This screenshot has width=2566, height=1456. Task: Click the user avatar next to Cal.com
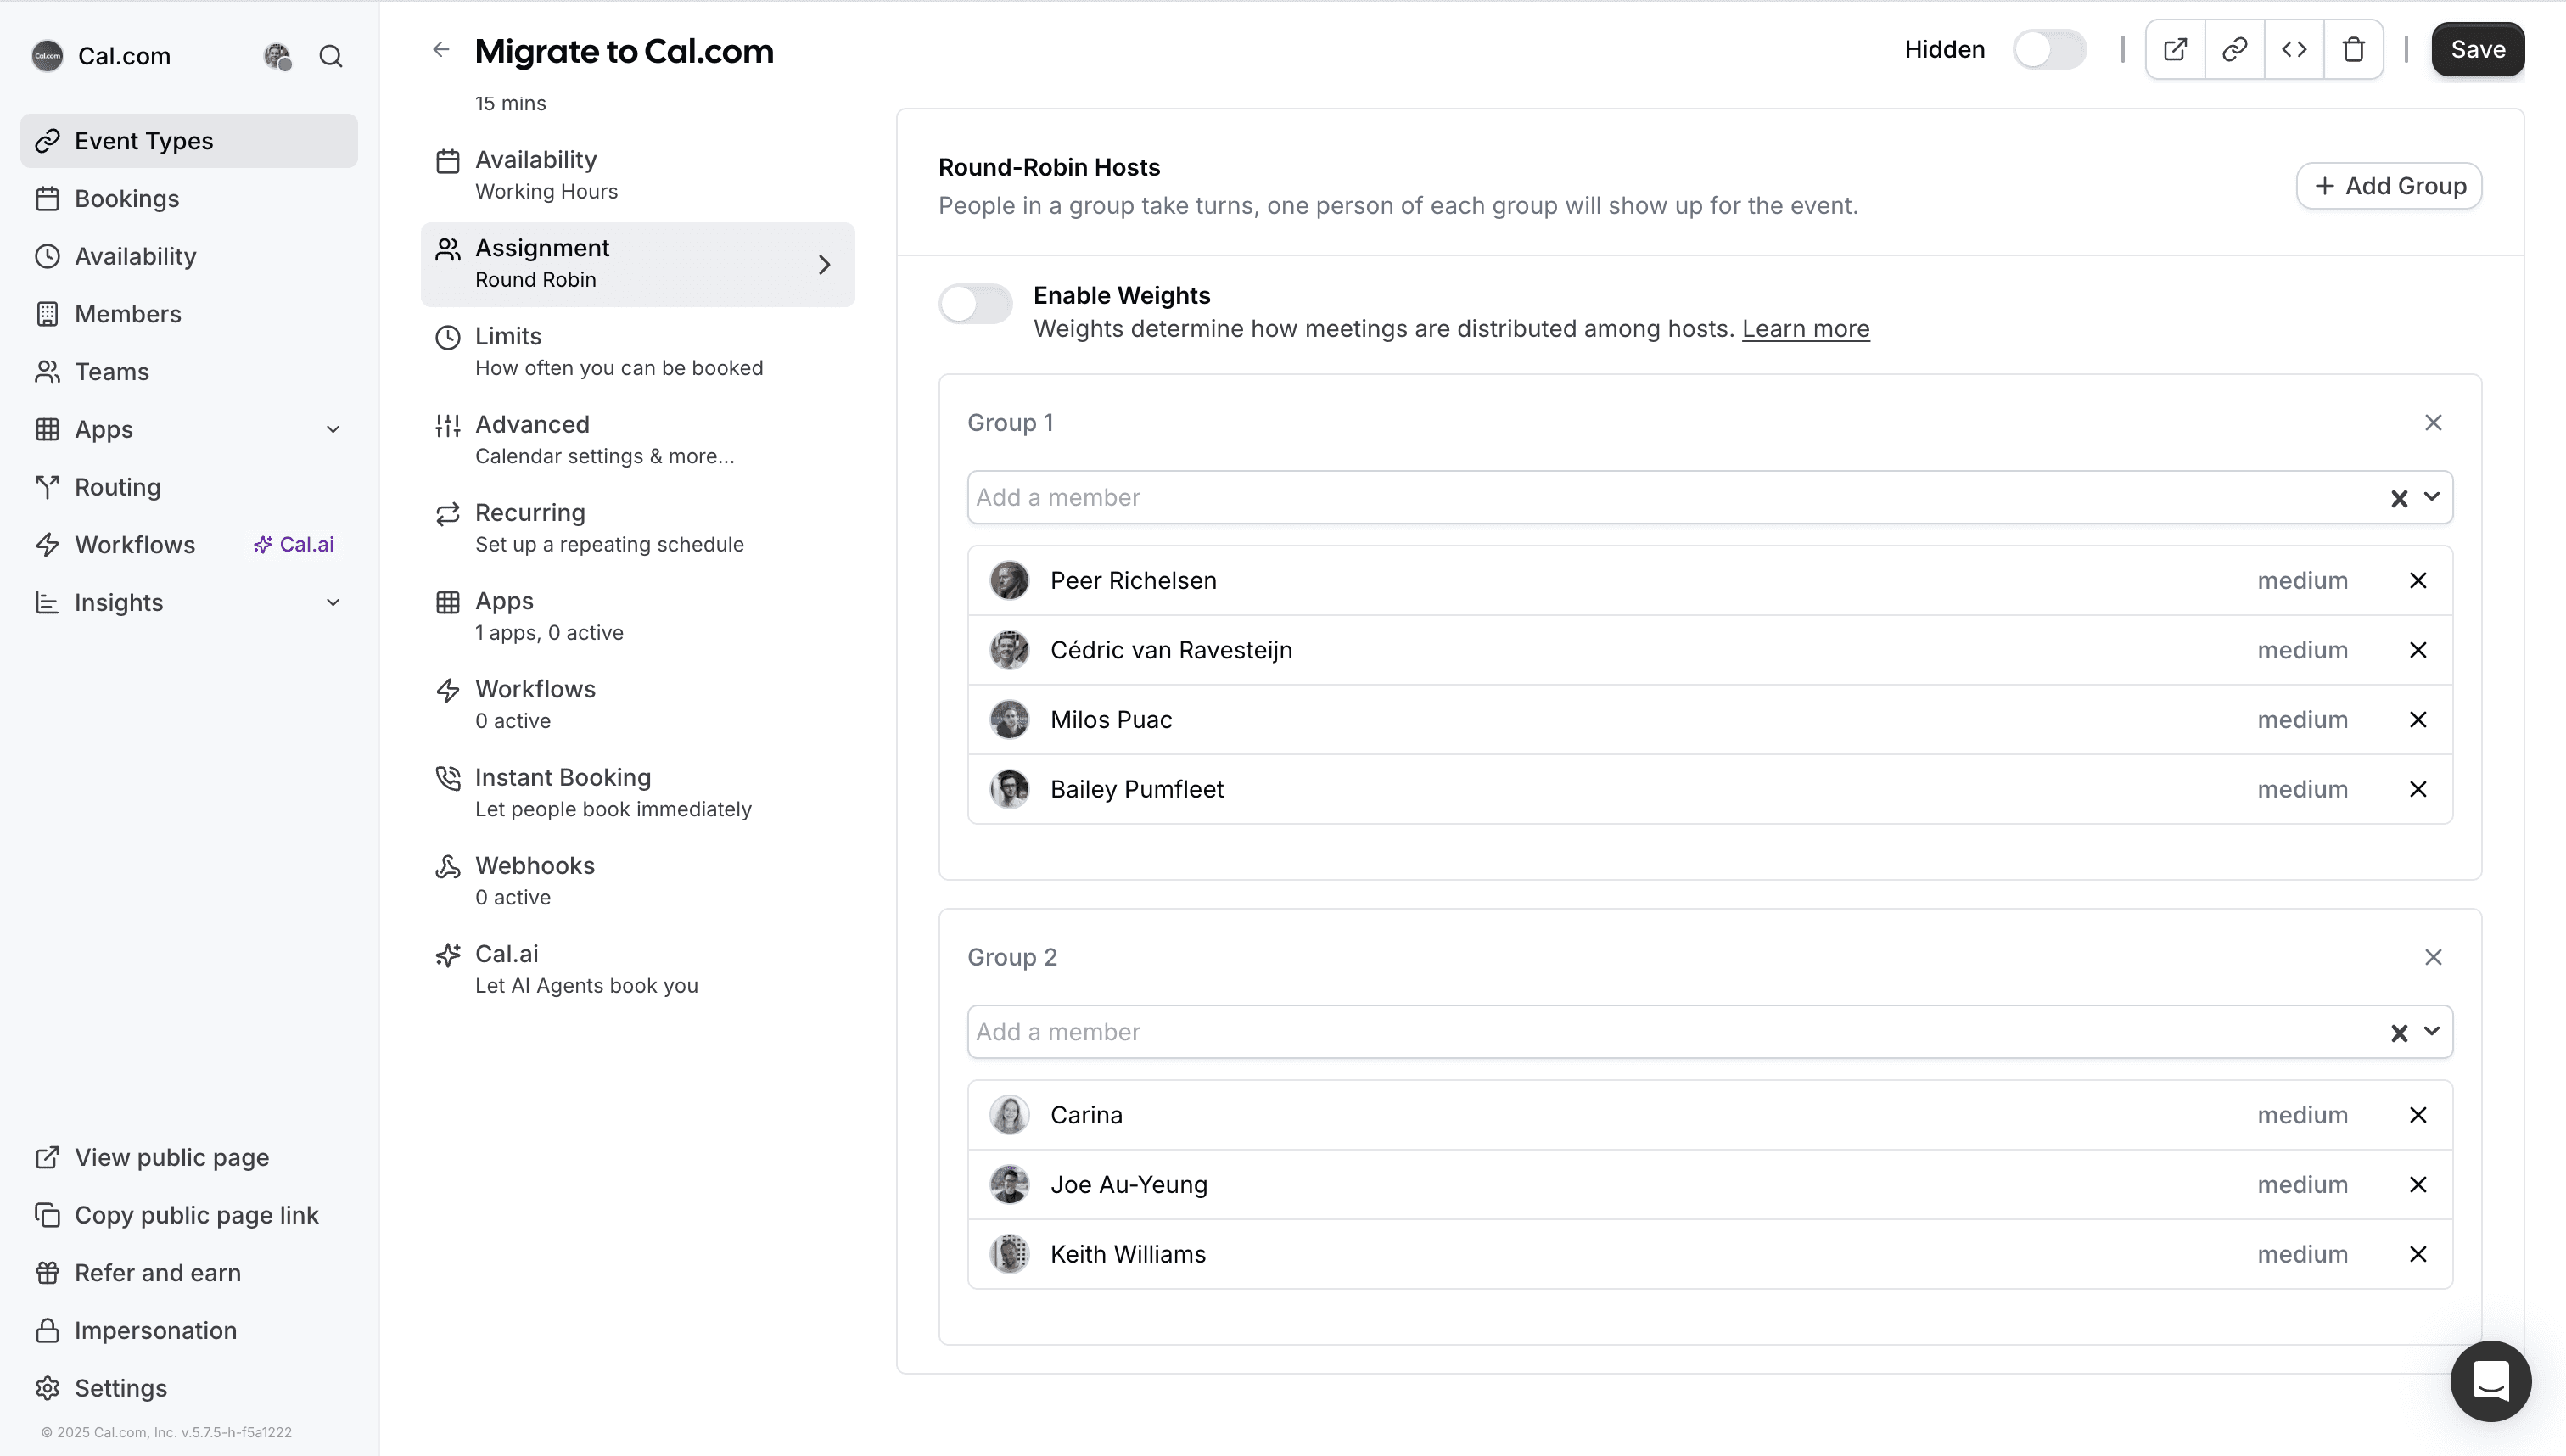point(277,56)
